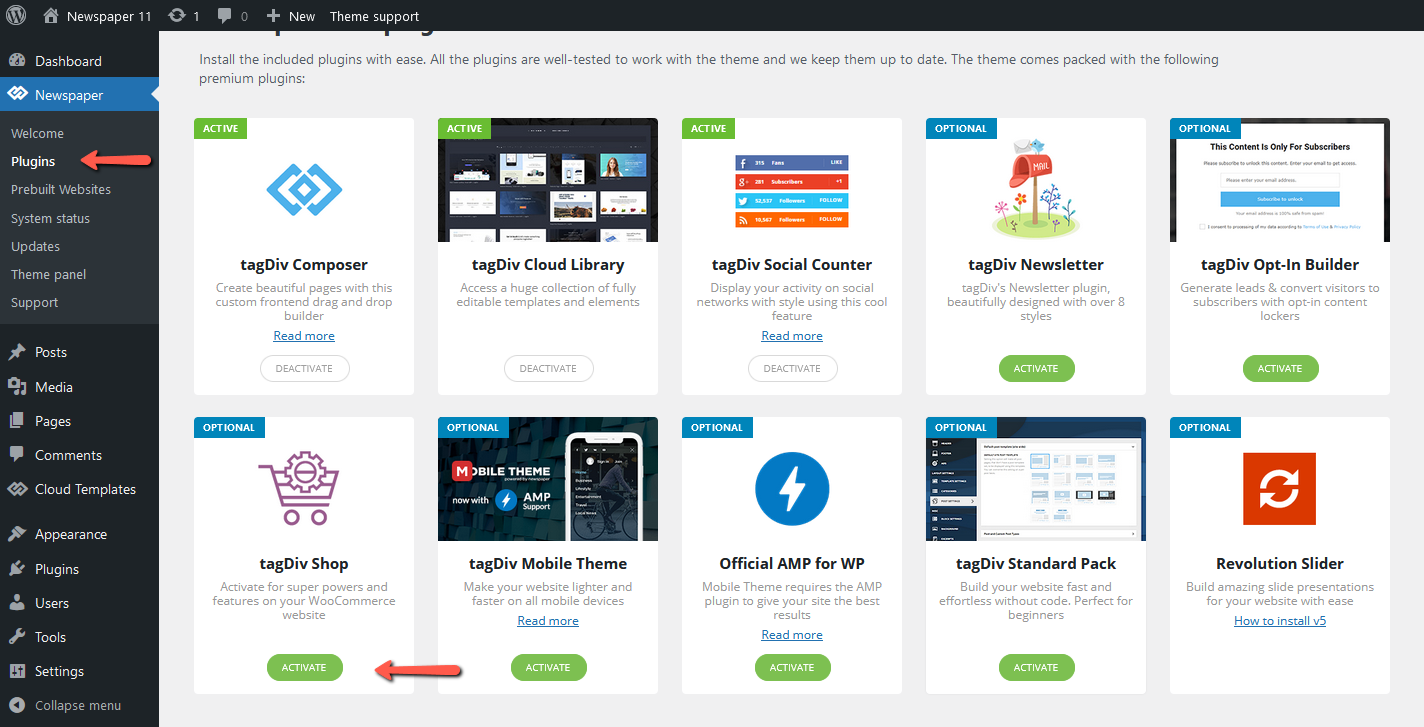
Task: Select Welcome in Newspaper submenu
Action: click(37, 133)
